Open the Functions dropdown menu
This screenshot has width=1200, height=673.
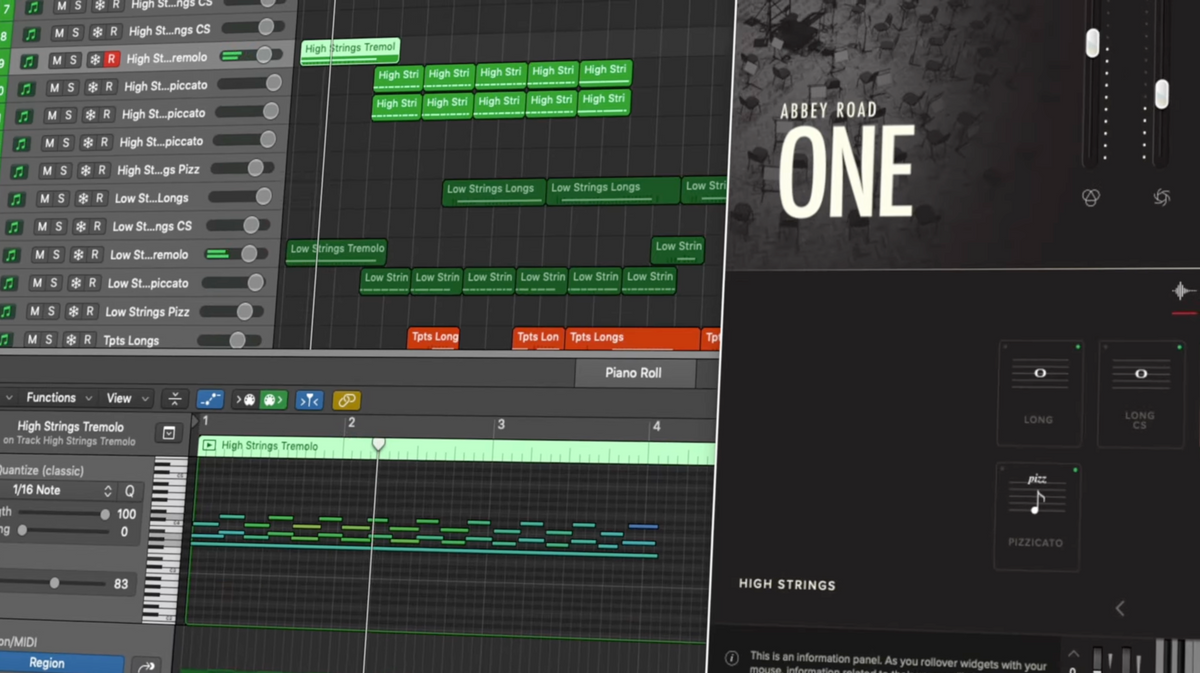58,398
